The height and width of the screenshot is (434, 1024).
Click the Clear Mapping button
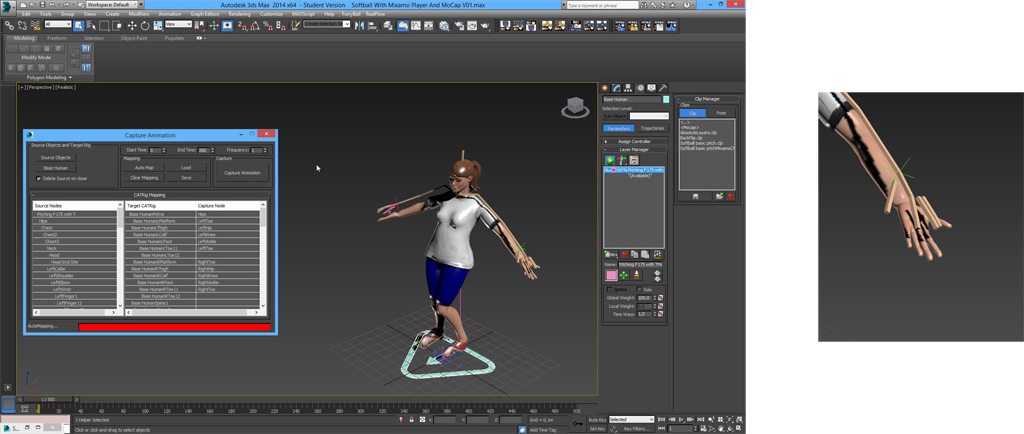coord(144,178)
